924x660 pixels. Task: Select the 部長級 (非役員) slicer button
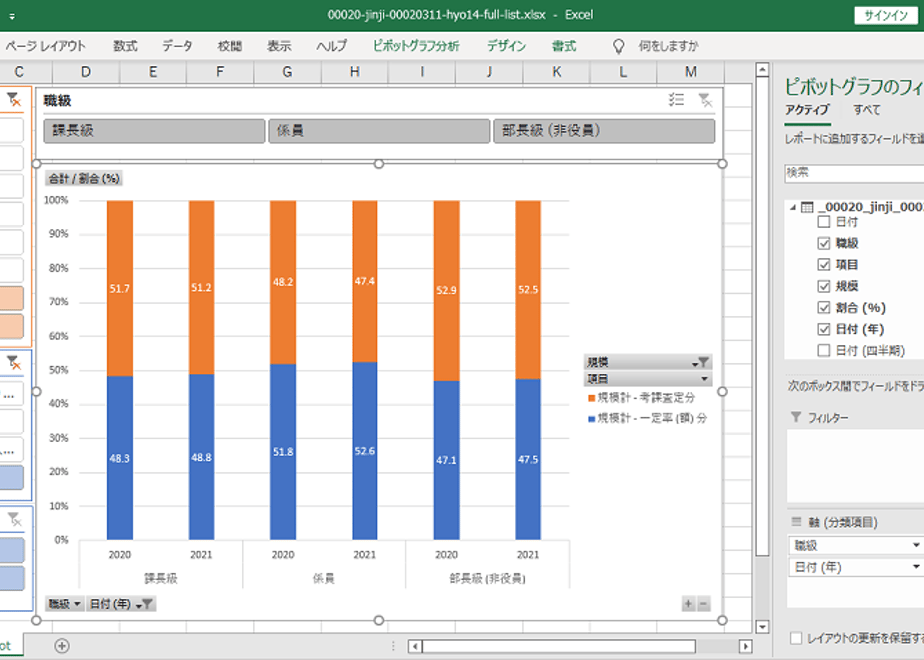click(x=605, y=131)
